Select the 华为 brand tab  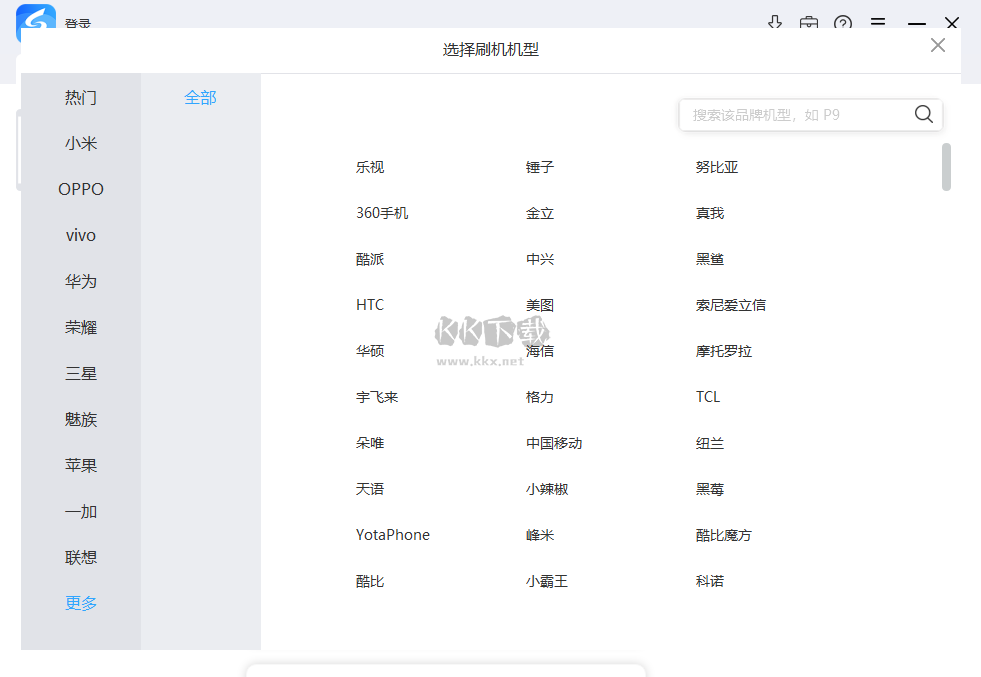81,282
